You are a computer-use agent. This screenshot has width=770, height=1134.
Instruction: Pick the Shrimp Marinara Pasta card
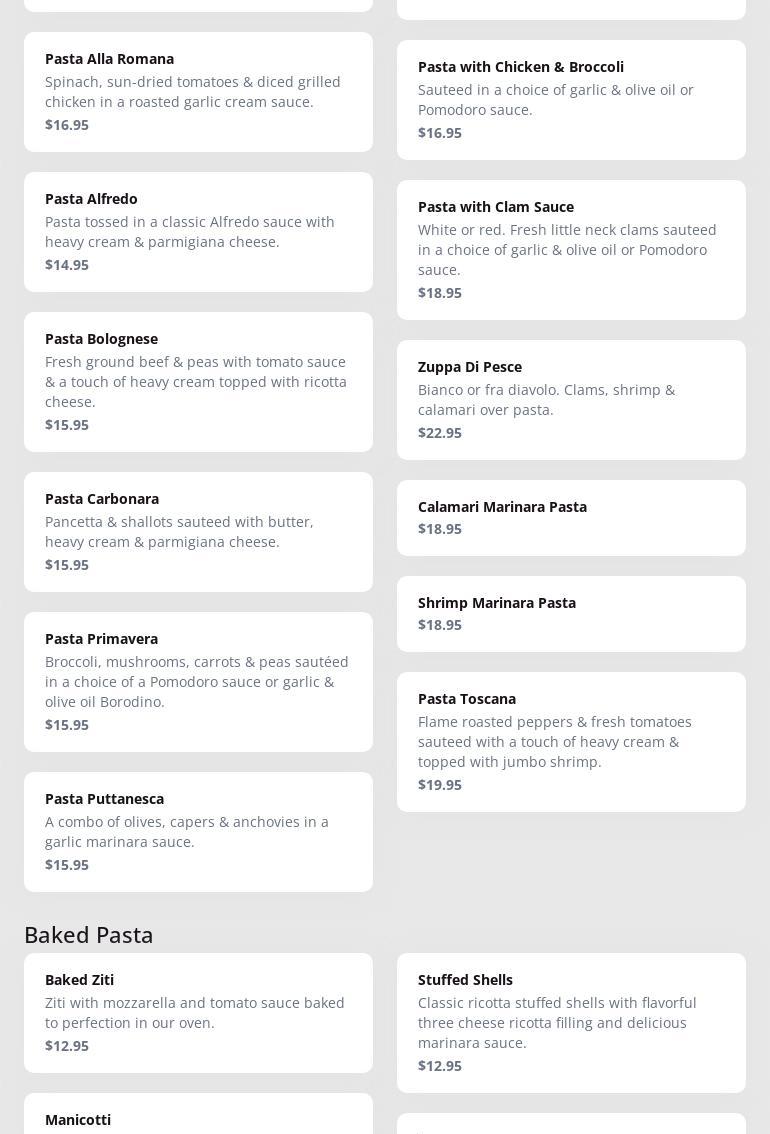pos(571,613)
